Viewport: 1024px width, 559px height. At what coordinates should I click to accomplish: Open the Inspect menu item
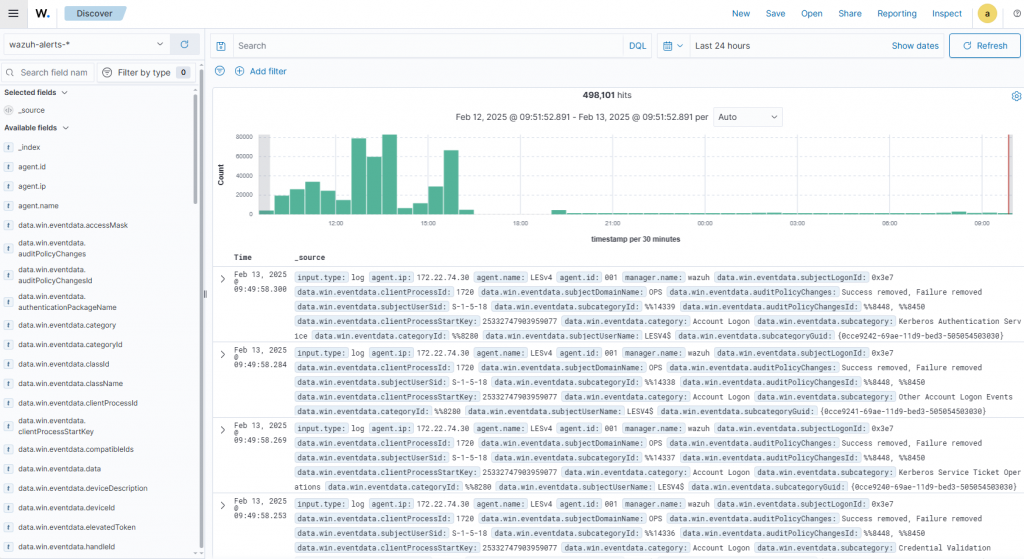tap(947, 14)
